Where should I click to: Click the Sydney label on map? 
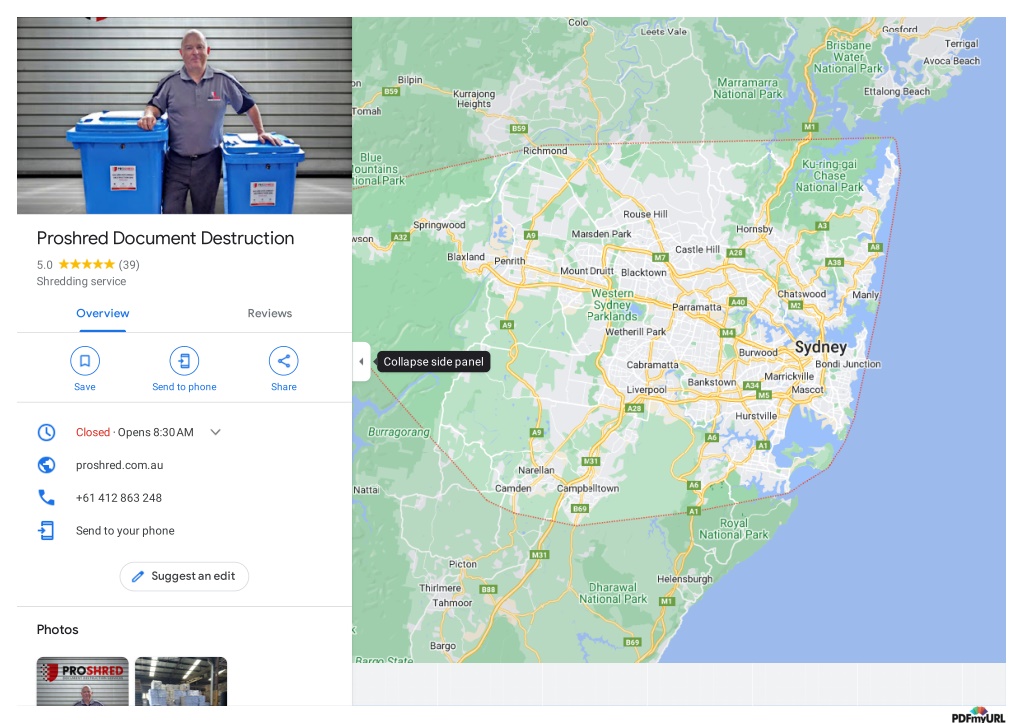pyautogui.click(x=820, y=347)
